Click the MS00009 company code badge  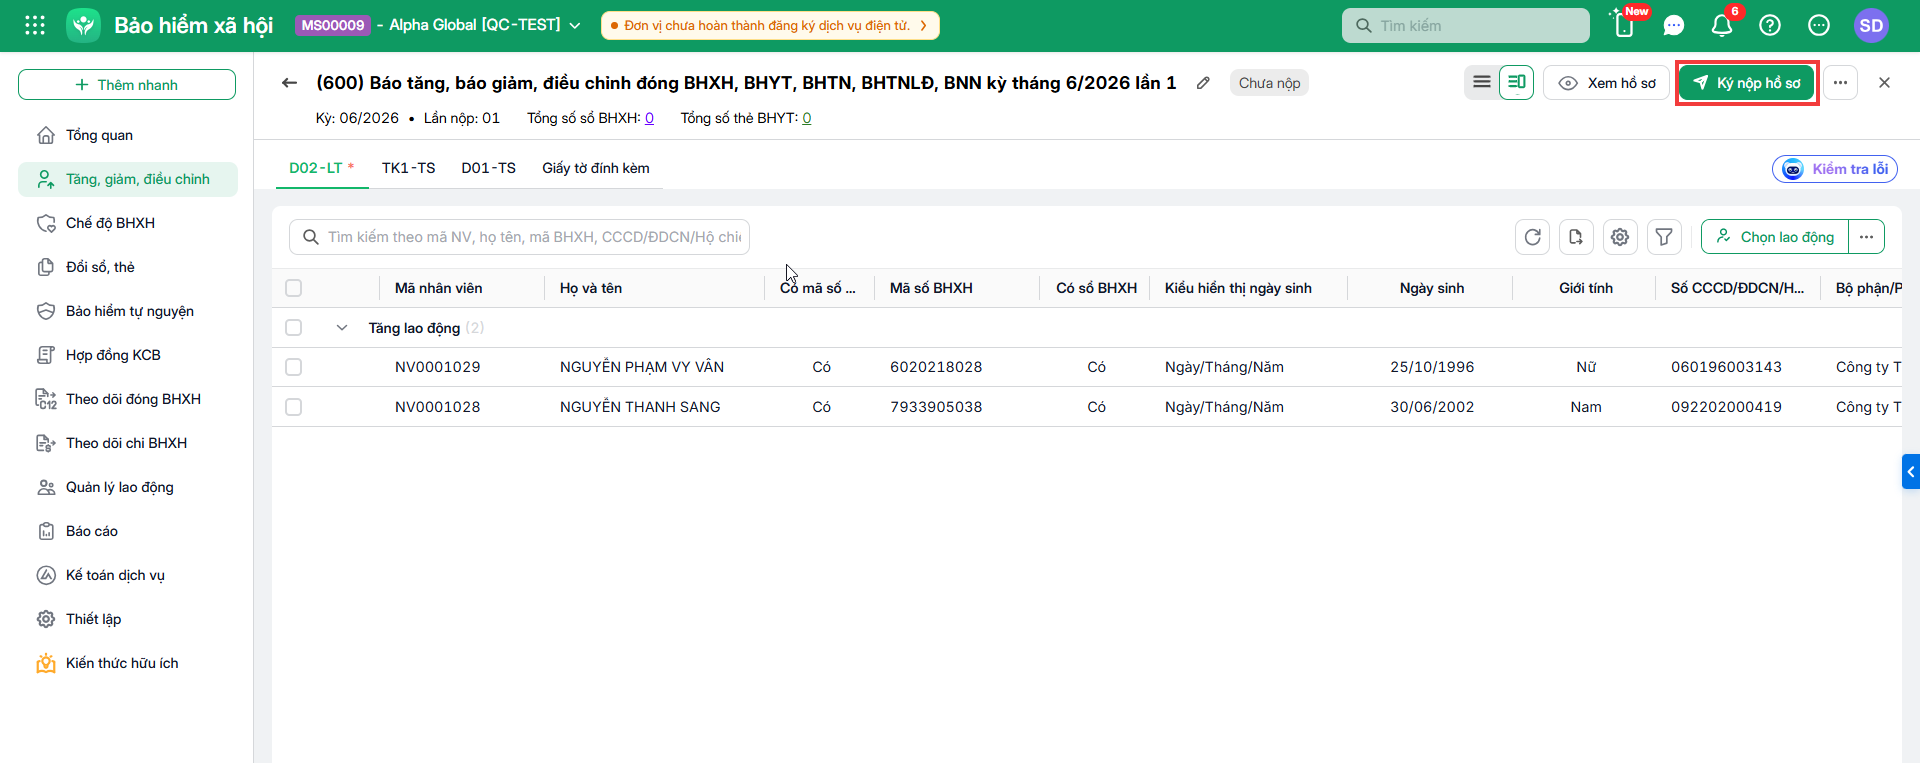333,25
